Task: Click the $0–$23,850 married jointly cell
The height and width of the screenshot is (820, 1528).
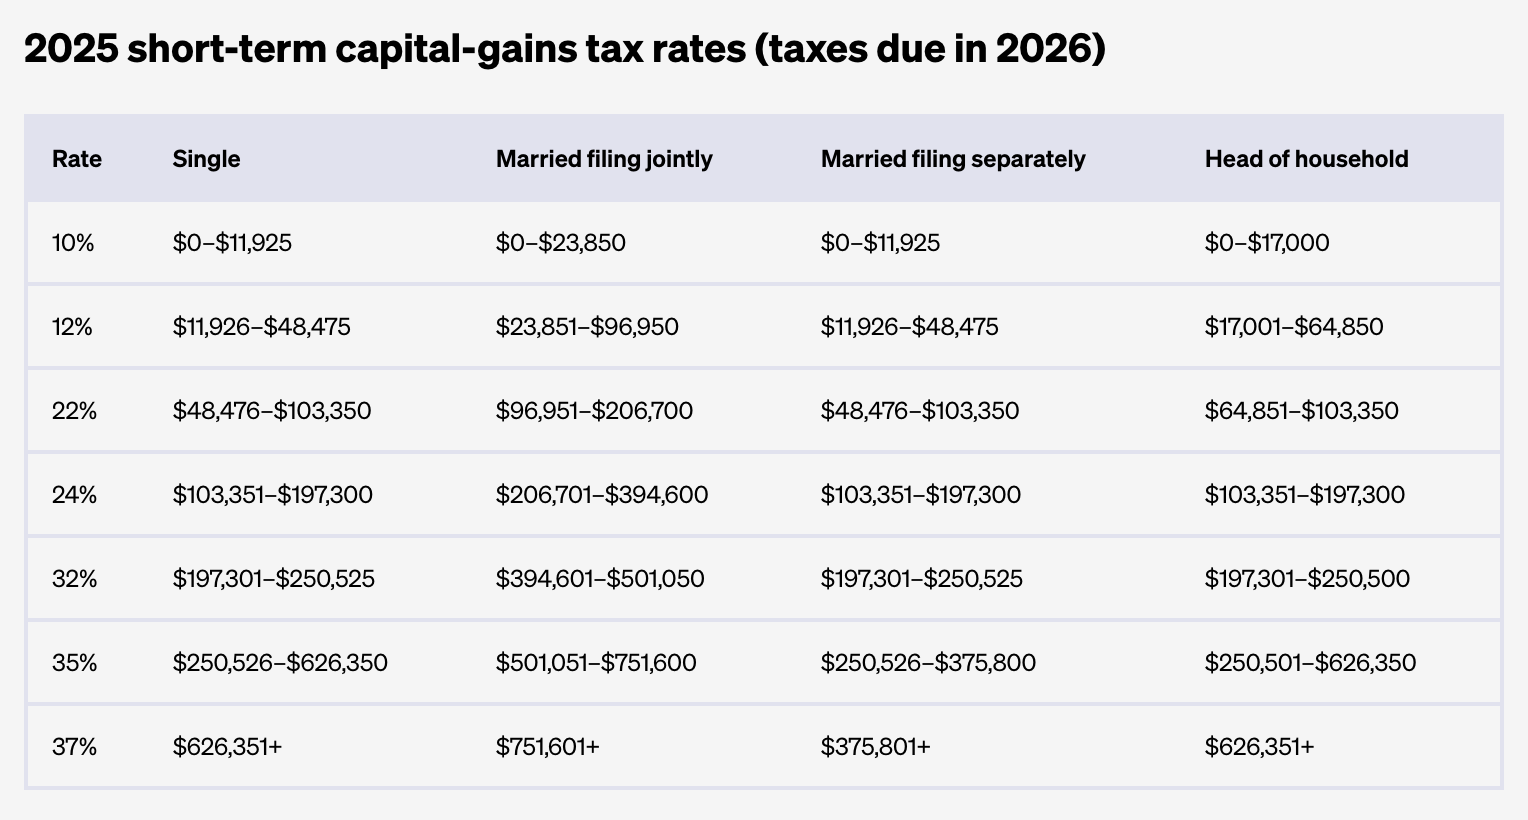Action: (x=561, y=243)
